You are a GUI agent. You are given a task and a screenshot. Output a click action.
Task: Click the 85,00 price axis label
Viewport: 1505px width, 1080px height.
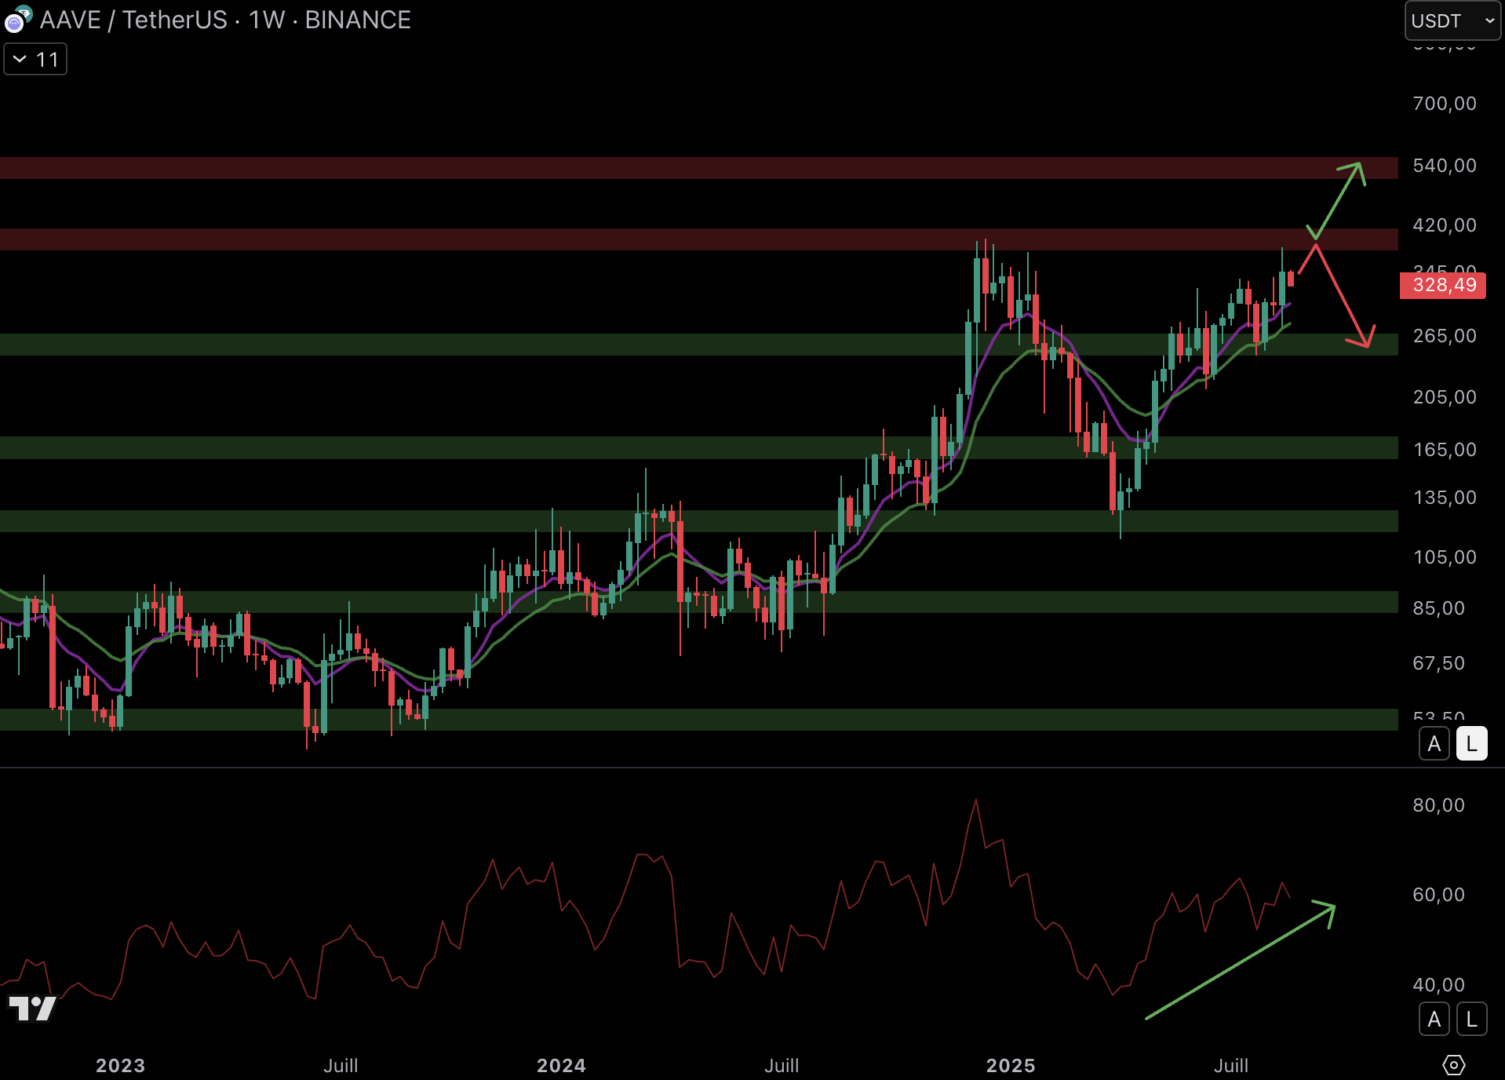(1438, 608)
